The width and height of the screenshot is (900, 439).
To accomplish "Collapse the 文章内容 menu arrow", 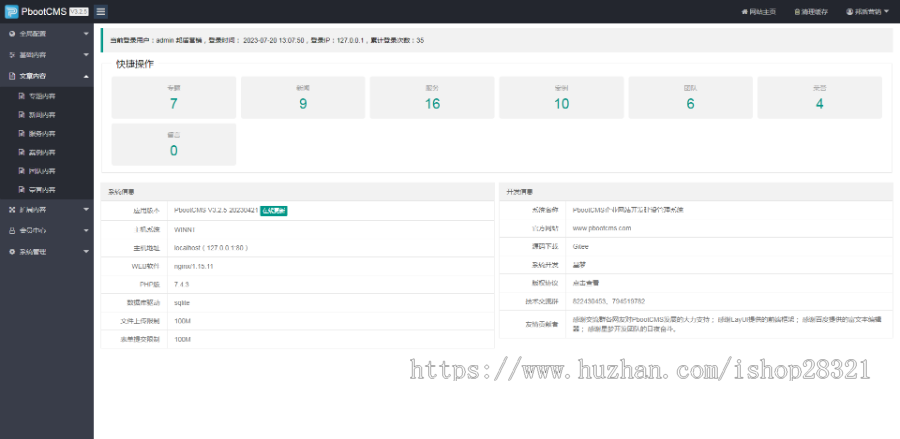I will click(x=86, y=76).
